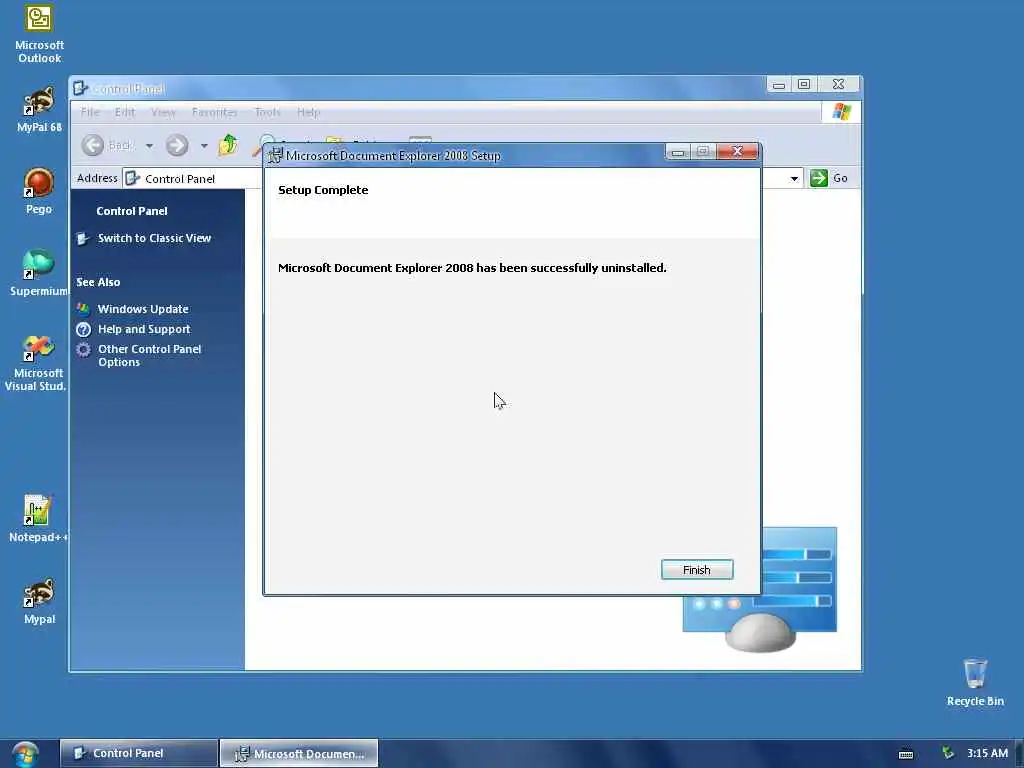Screen dimensions: 1024x768
Task: Select Microsoft Visual Studio desktop icon
Action: [x=37, y=363]
